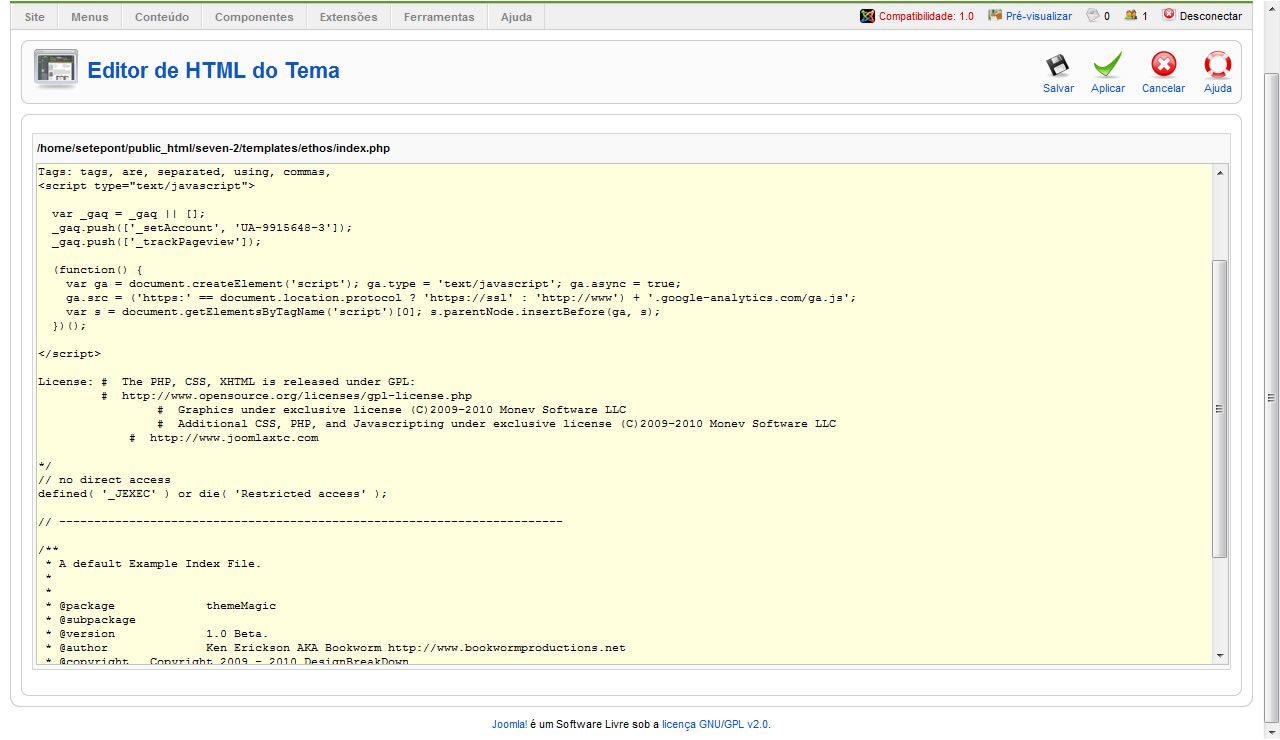Click the 'Tags: tags, are, separated' line
The image size is (1280, 740).
point(184,171)
